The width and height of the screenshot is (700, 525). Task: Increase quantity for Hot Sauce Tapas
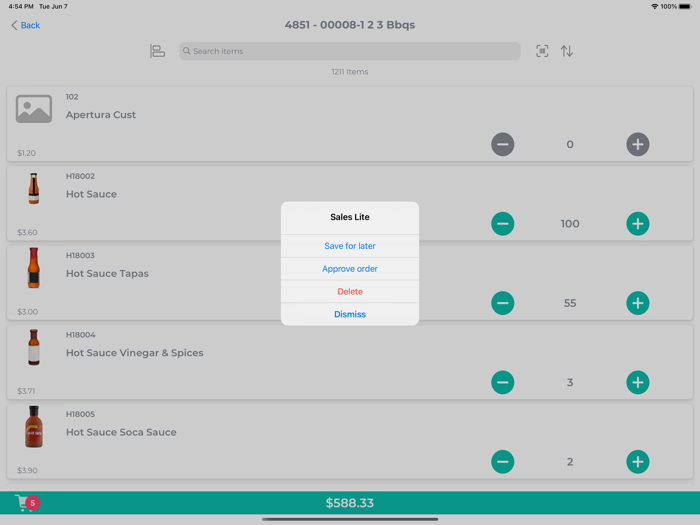coord(638,303)
